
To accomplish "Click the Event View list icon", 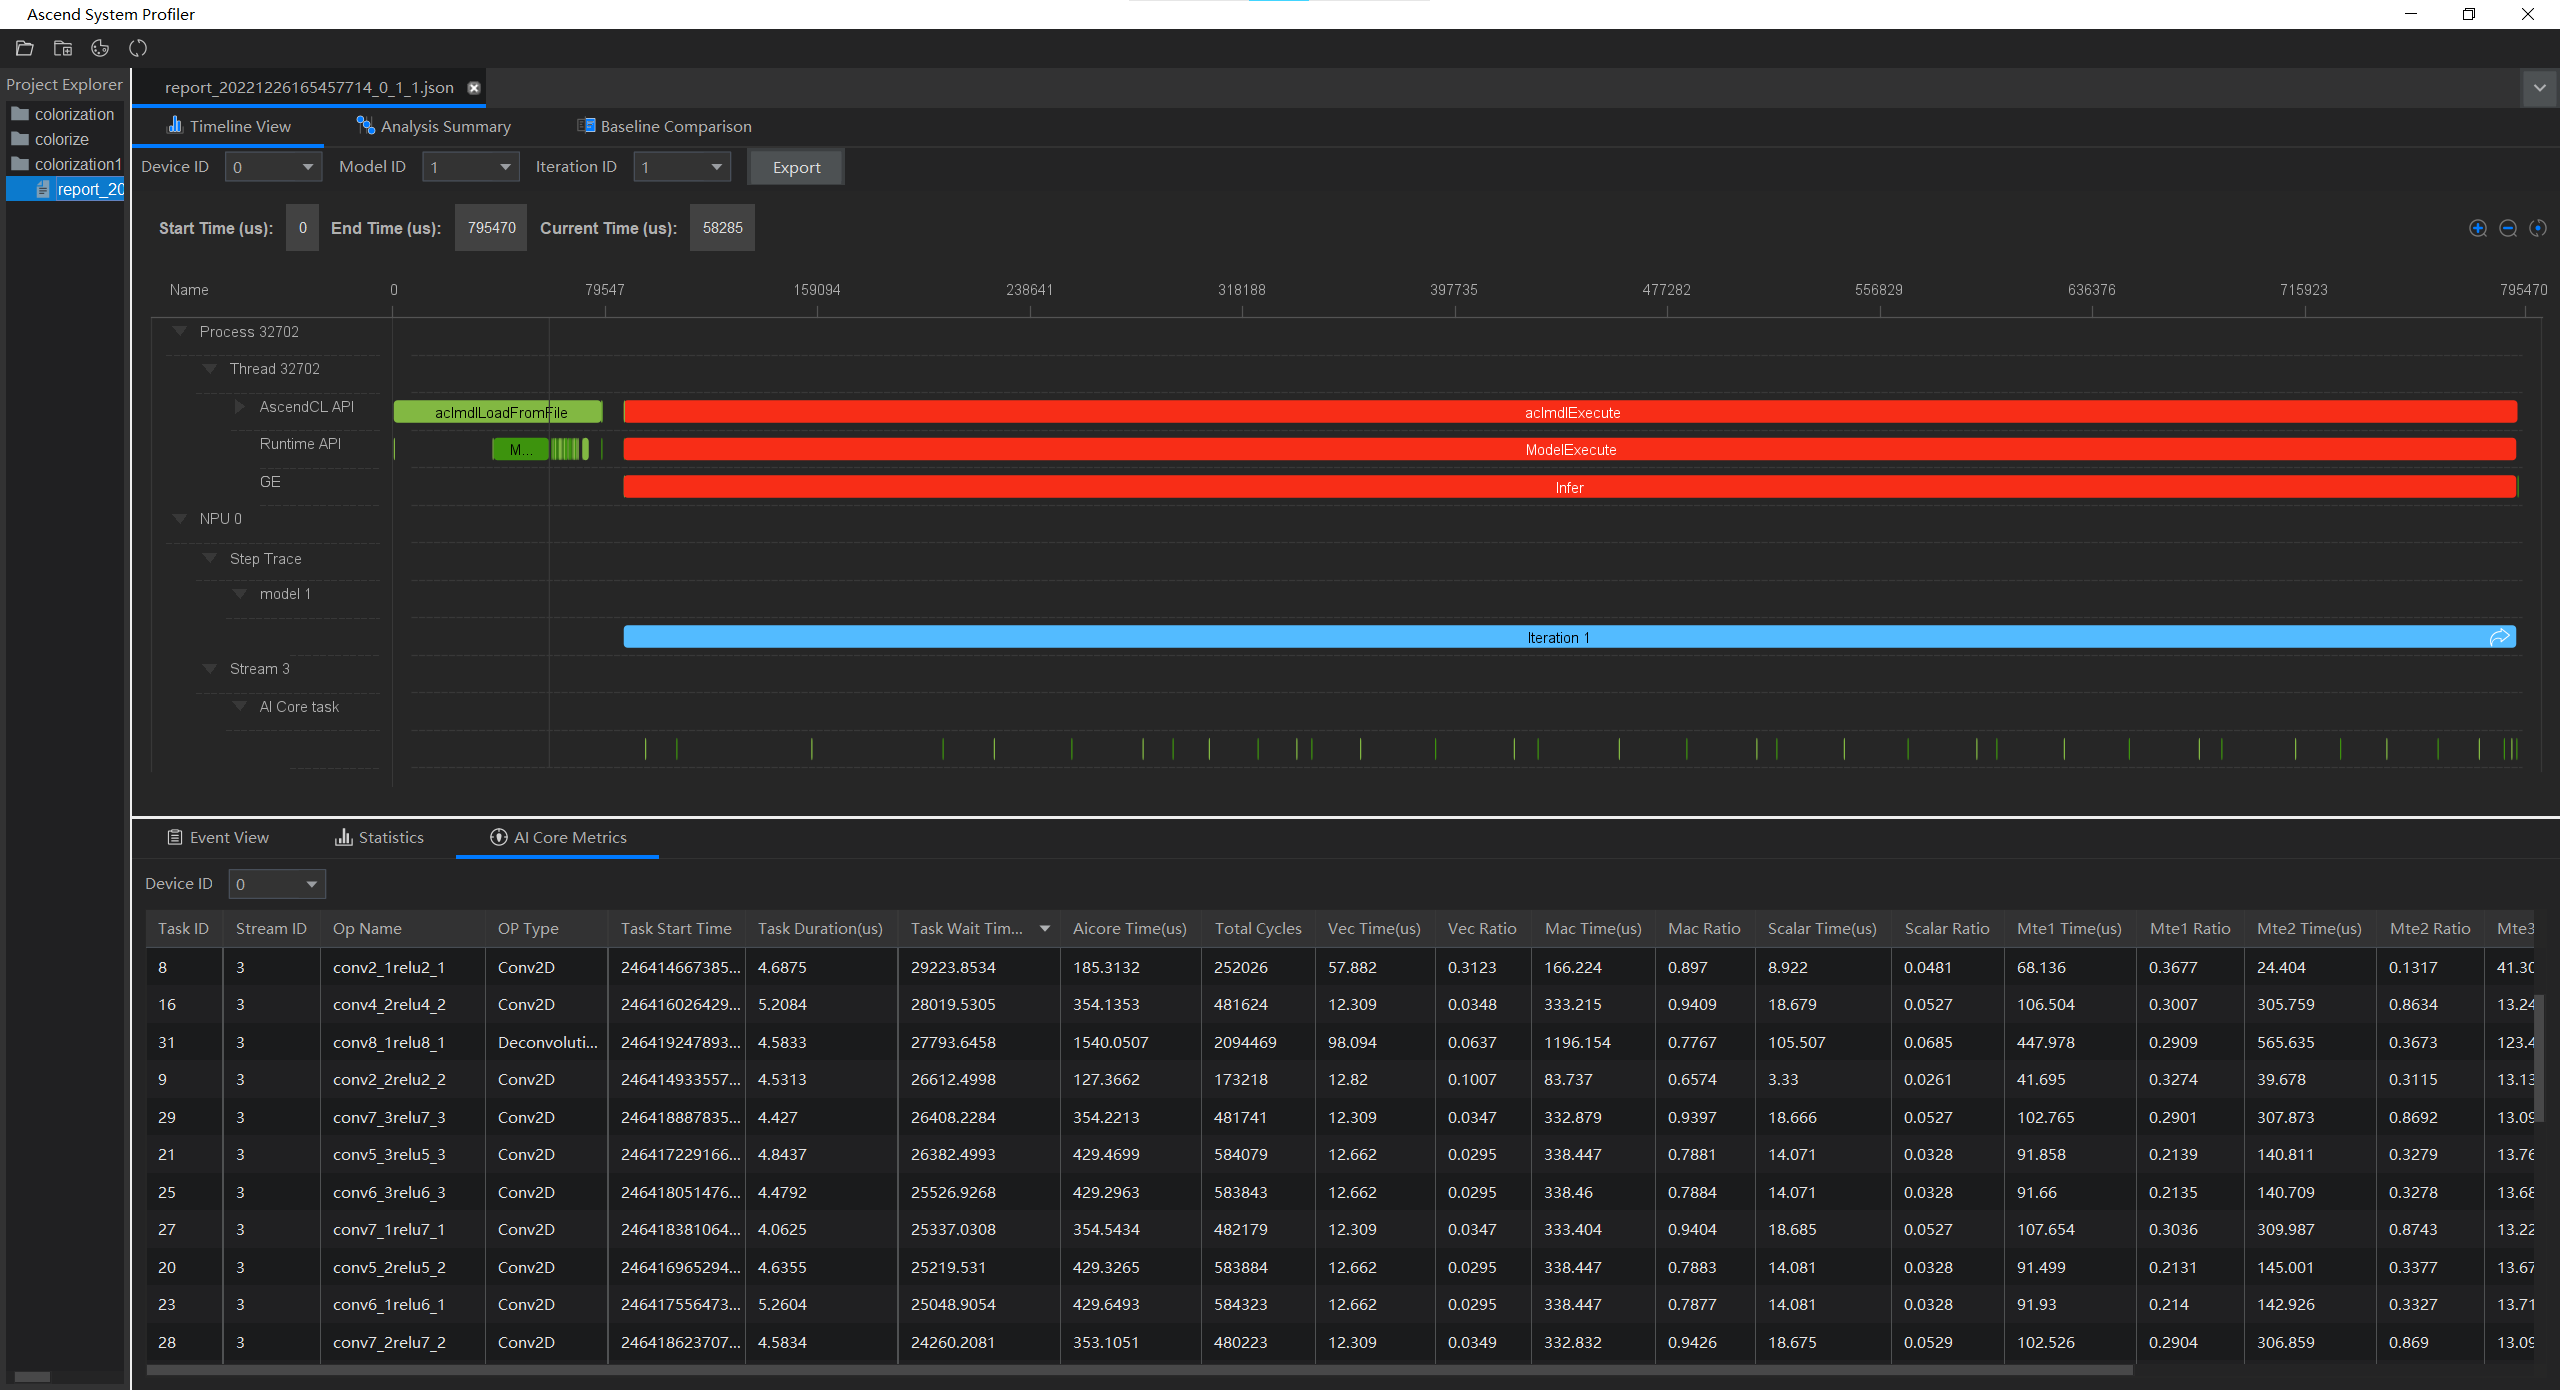I will (x=175, y=837).
